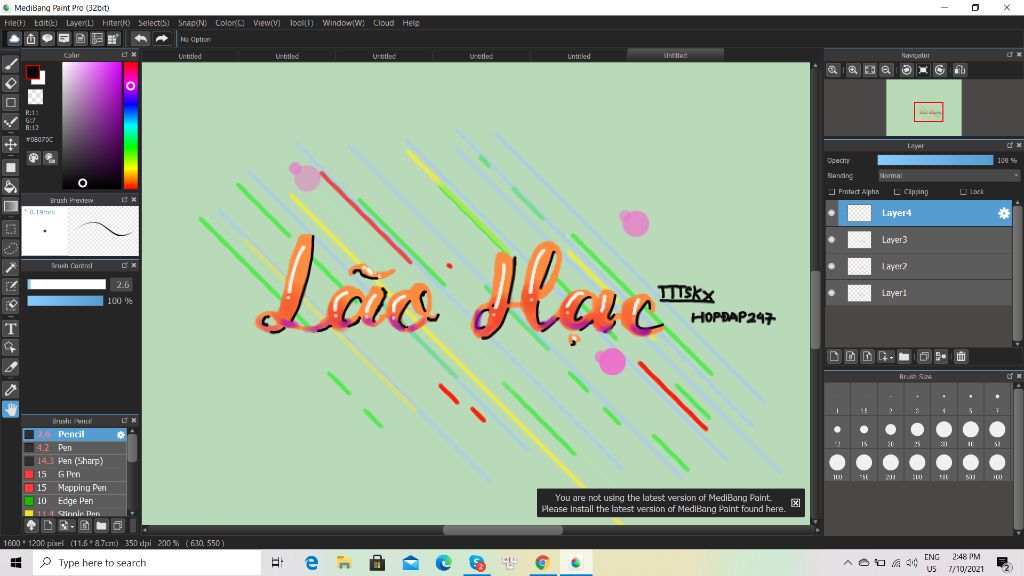The image size is (1024, 576).
Task: Select the Brush tool in left toolbar
Action: point(10,64)
